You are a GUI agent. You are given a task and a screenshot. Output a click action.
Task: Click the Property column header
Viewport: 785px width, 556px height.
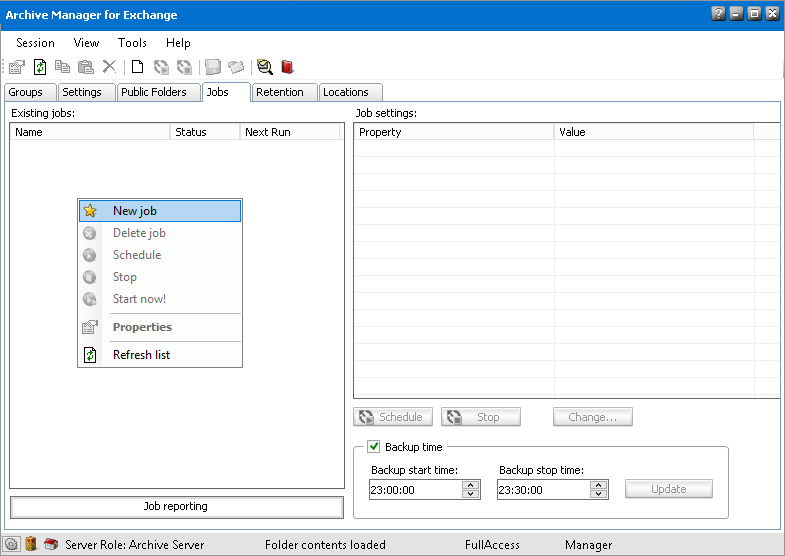[x=454, y=132]
